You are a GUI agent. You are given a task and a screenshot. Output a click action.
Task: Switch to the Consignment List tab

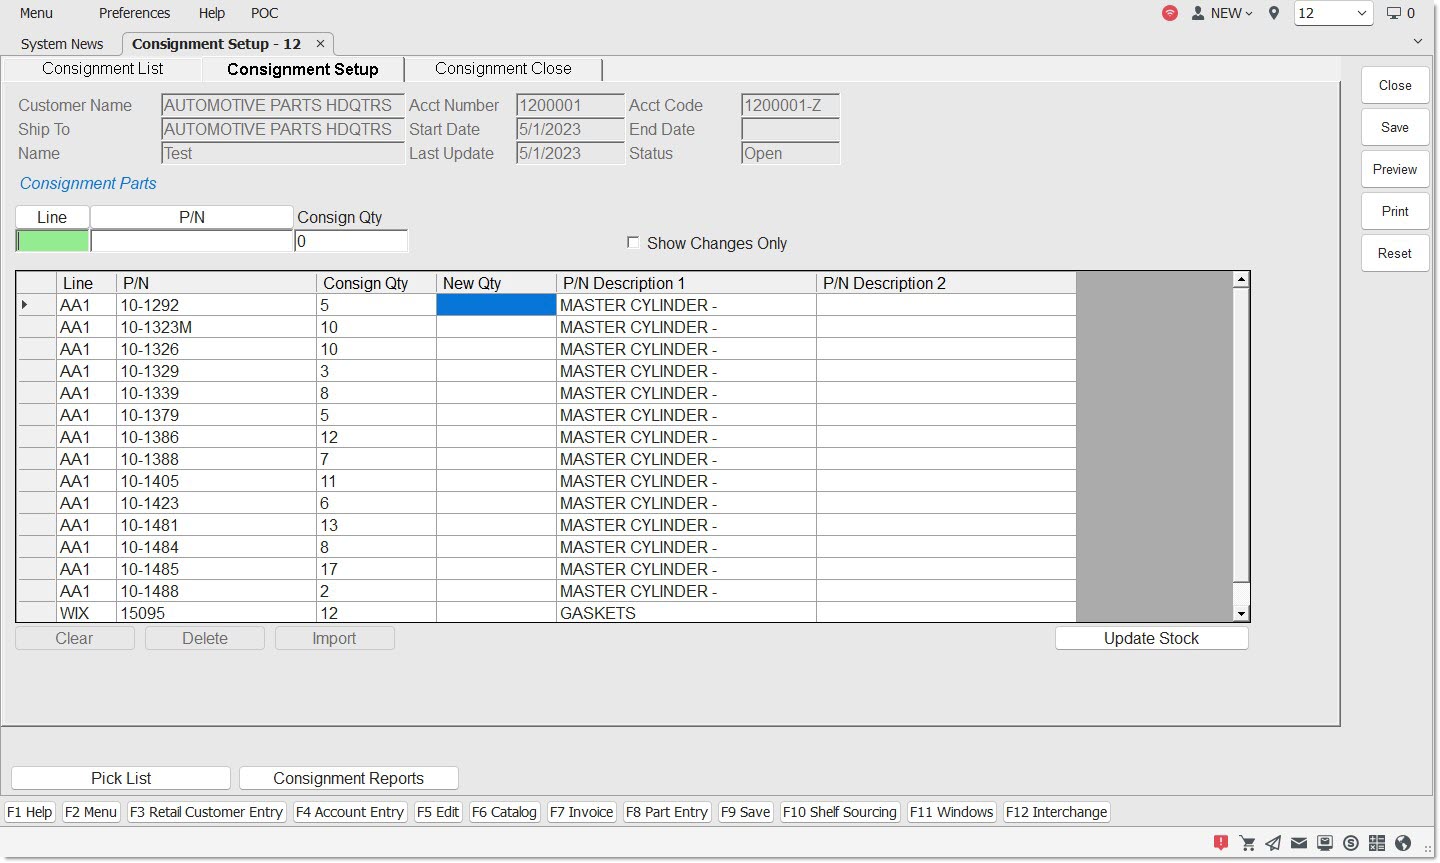tap(102, 69)
